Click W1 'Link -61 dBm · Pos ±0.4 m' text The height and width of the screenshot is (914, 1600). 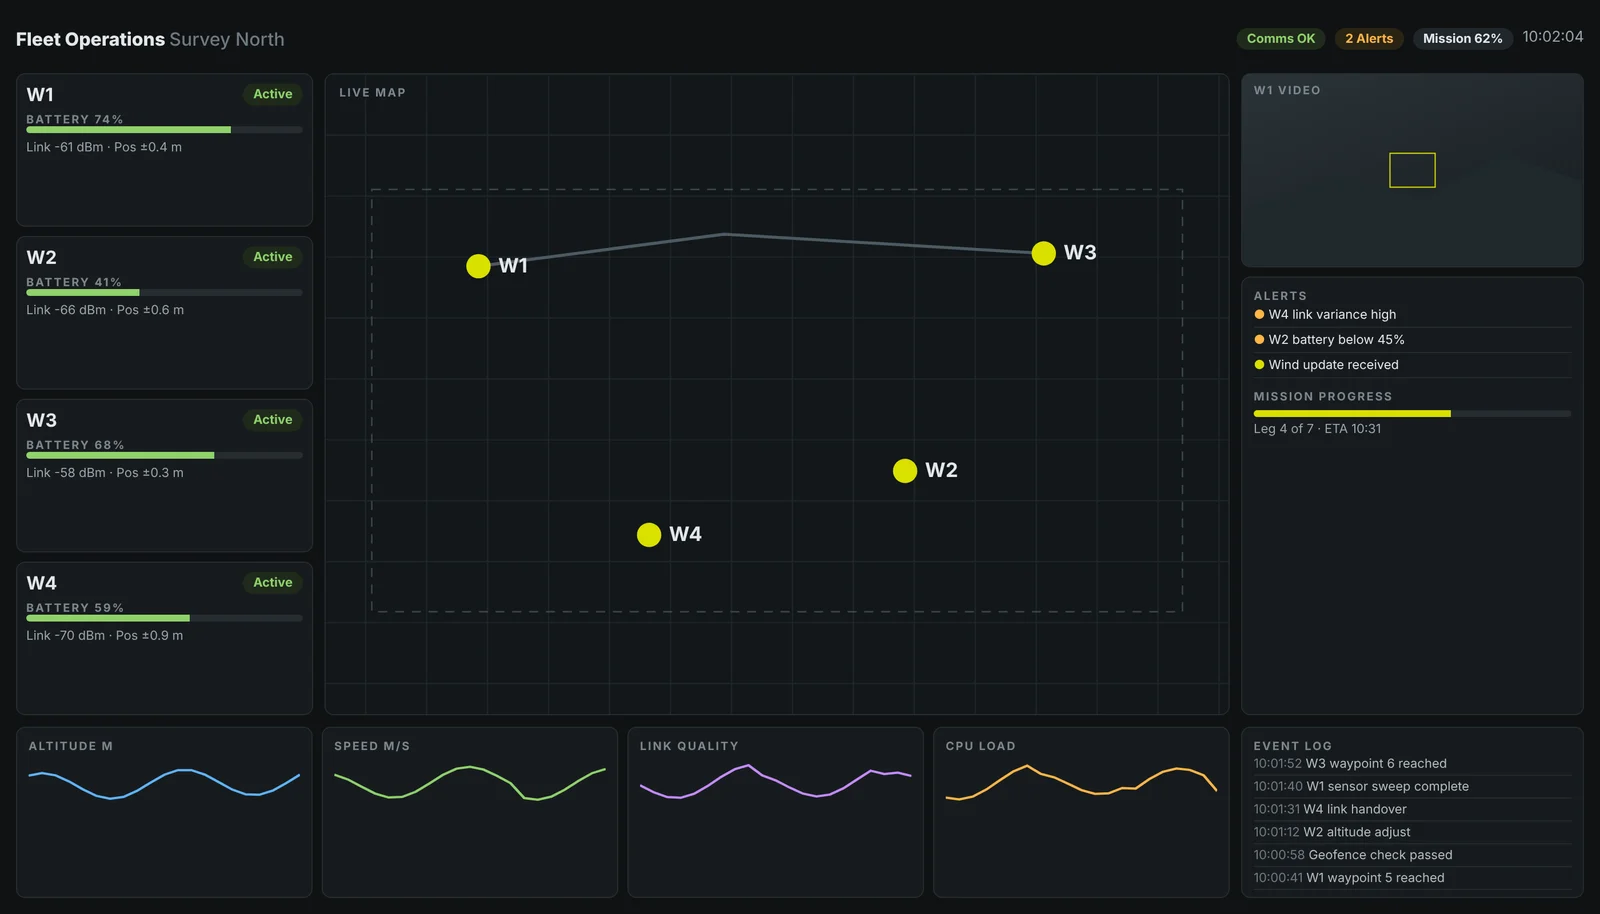(x=104, y=147)
